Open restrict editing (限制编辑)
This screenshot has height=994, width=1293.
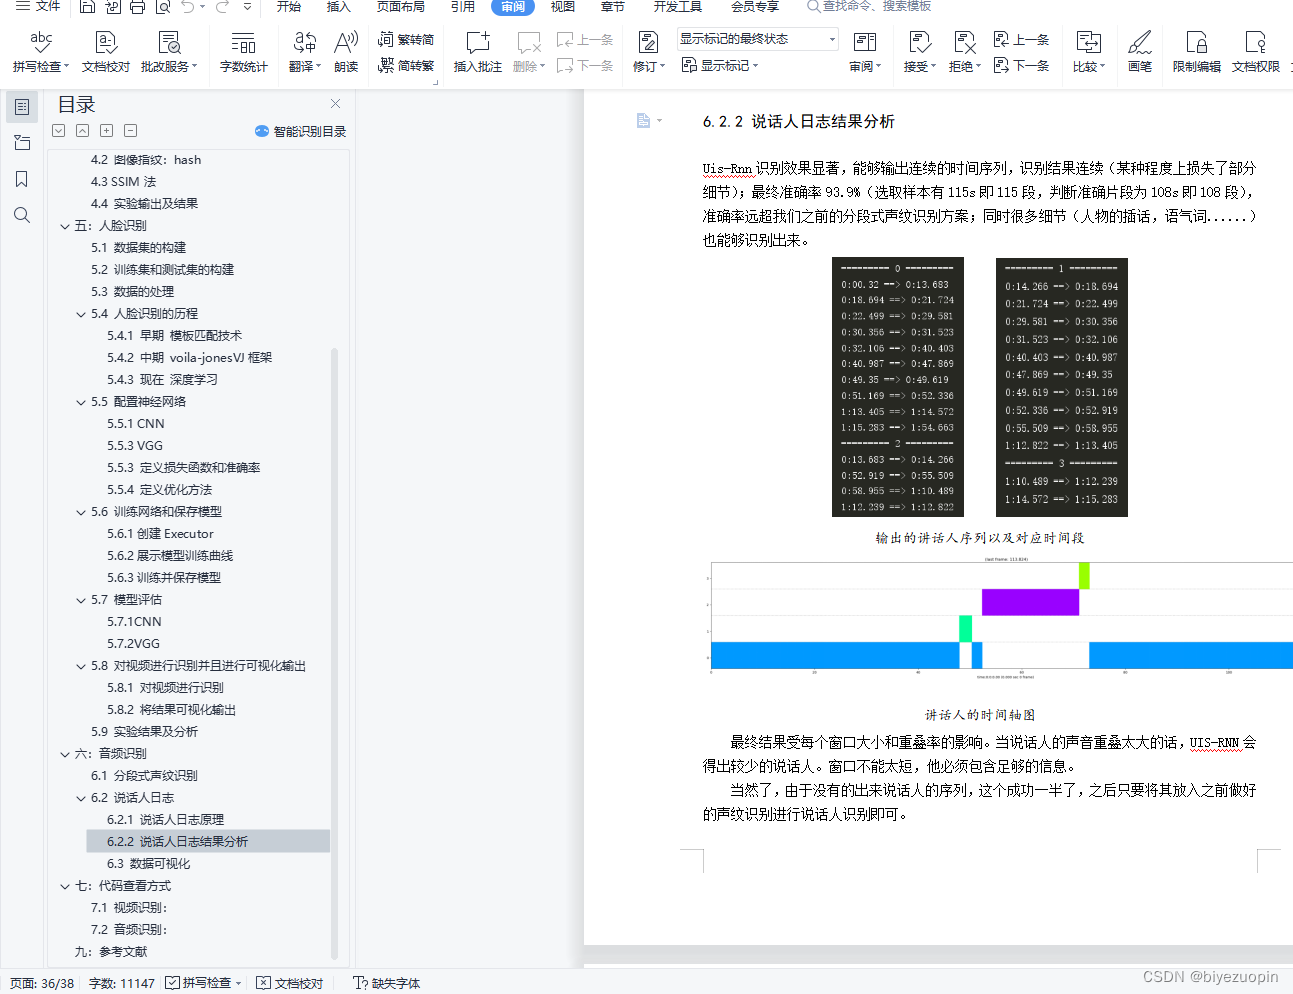[1196, 52]
